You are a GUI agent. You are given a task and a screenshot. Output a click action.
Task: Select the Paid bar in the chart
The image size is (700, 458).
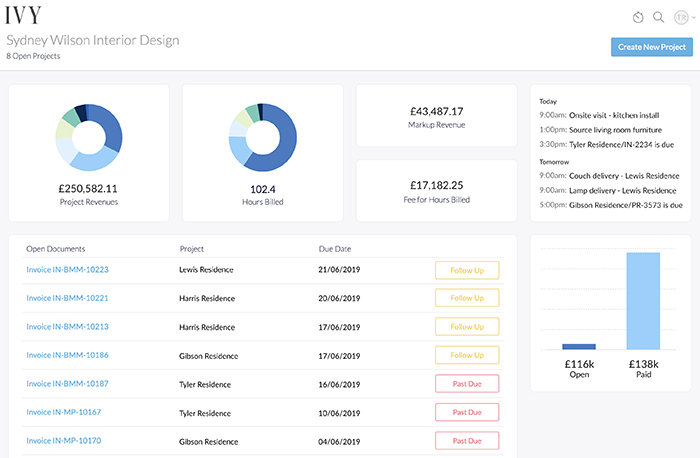point(643,301)
